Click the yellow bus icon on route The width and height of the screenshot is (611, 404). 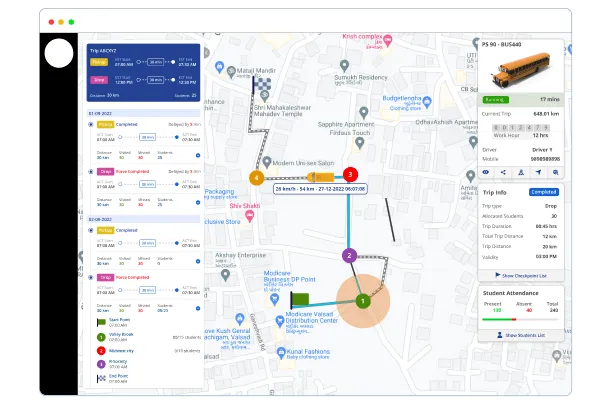pos(323,176)
